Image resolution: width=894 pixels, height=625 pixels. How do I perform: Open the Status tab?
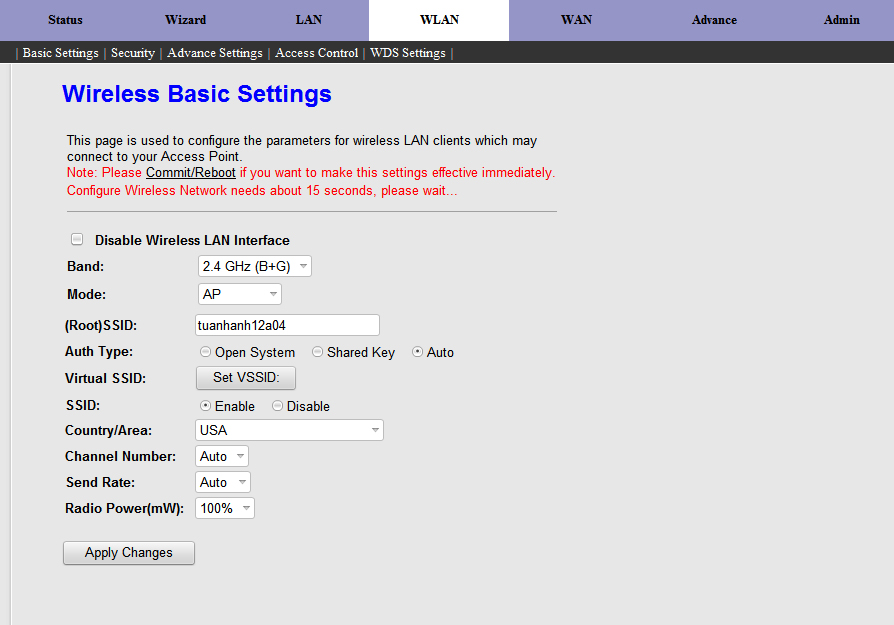click(x=65, y=20)
